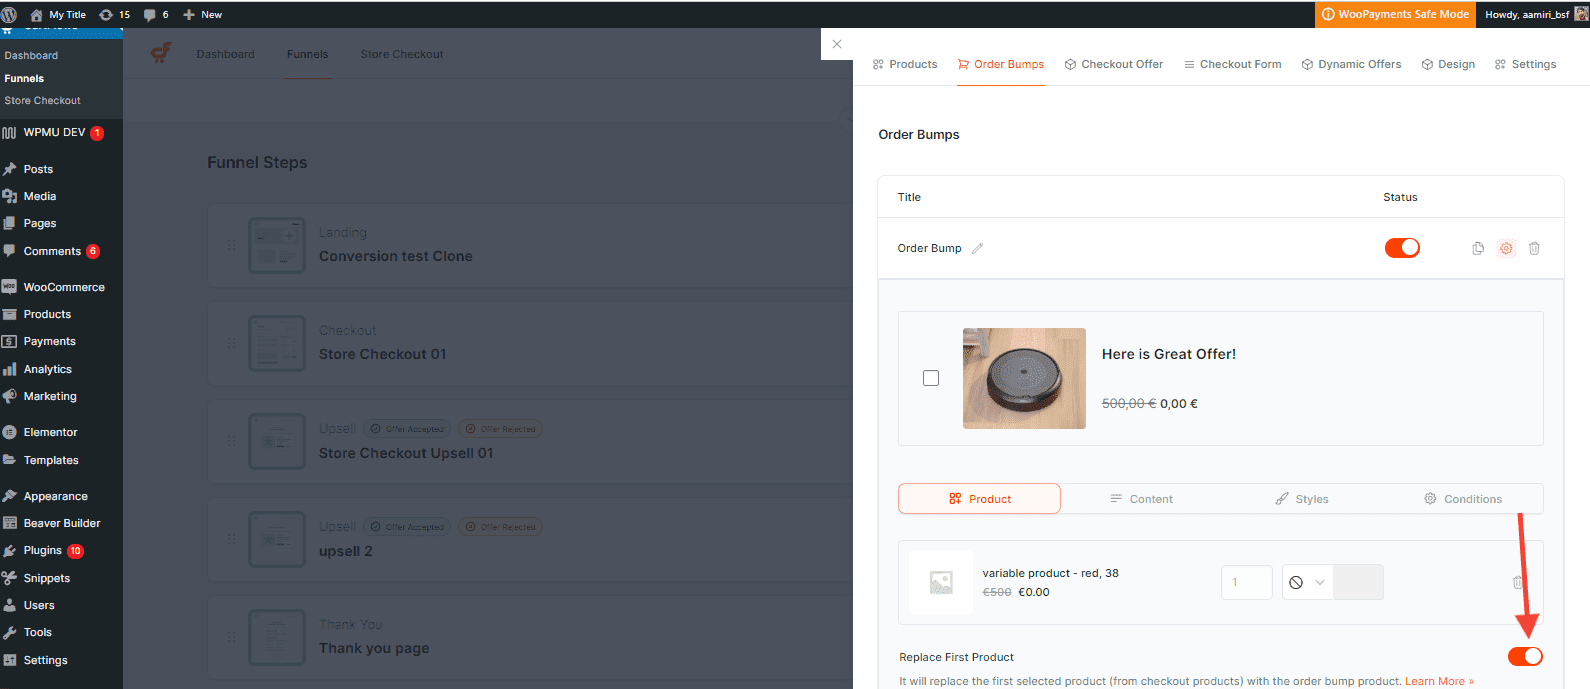Switch to the Checkout Offer tab
The image size is (1590, 689).
coord(1113,64)
